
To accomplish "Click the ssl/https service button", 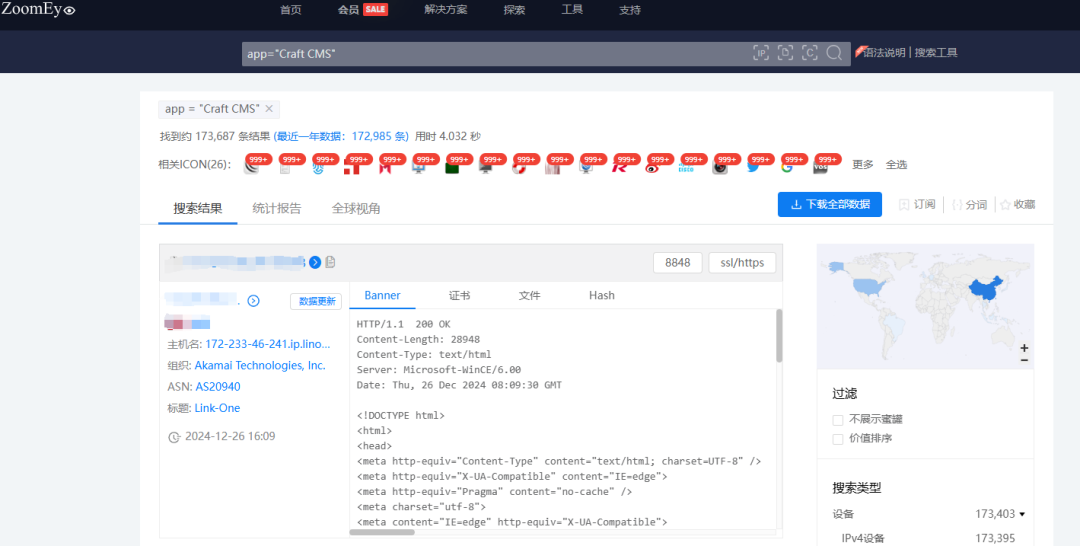I will pos(742,262).
